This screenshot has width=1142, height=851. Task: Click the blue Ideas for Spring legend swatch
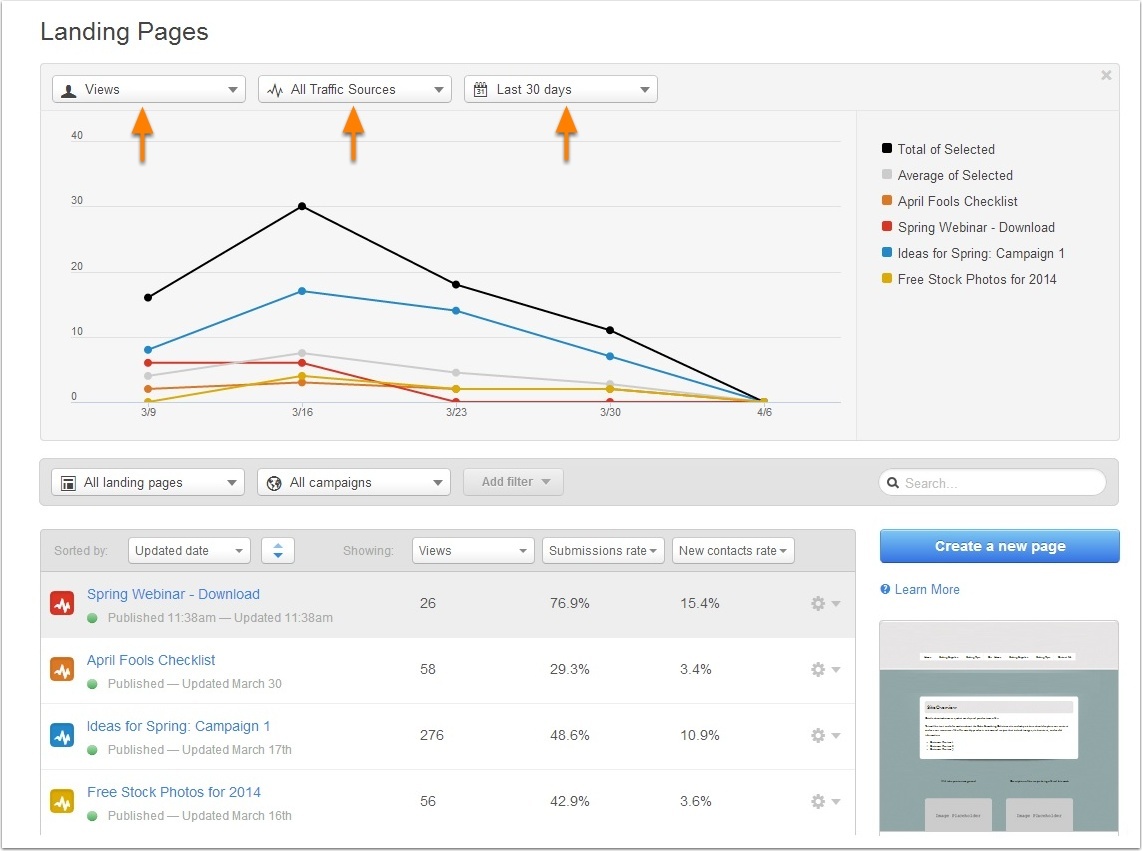(887, 253)
